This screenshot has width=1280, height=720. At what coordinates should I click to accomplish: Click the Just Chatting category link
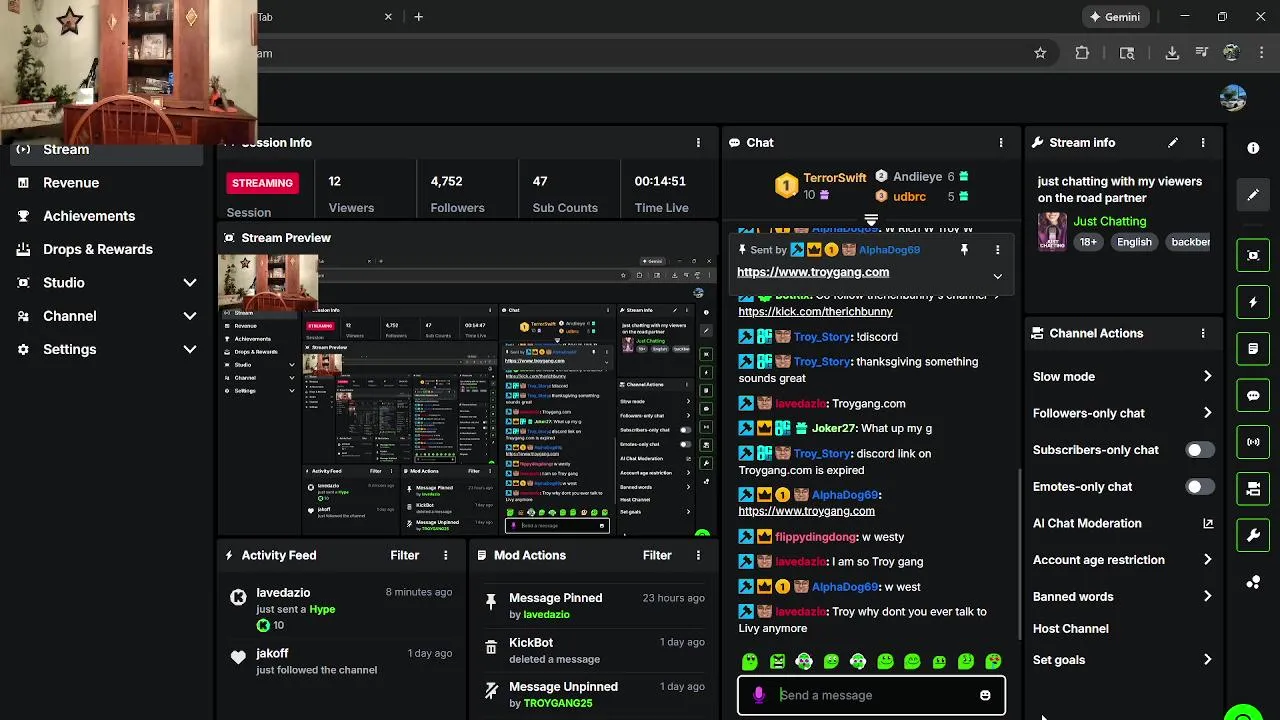1110,222
